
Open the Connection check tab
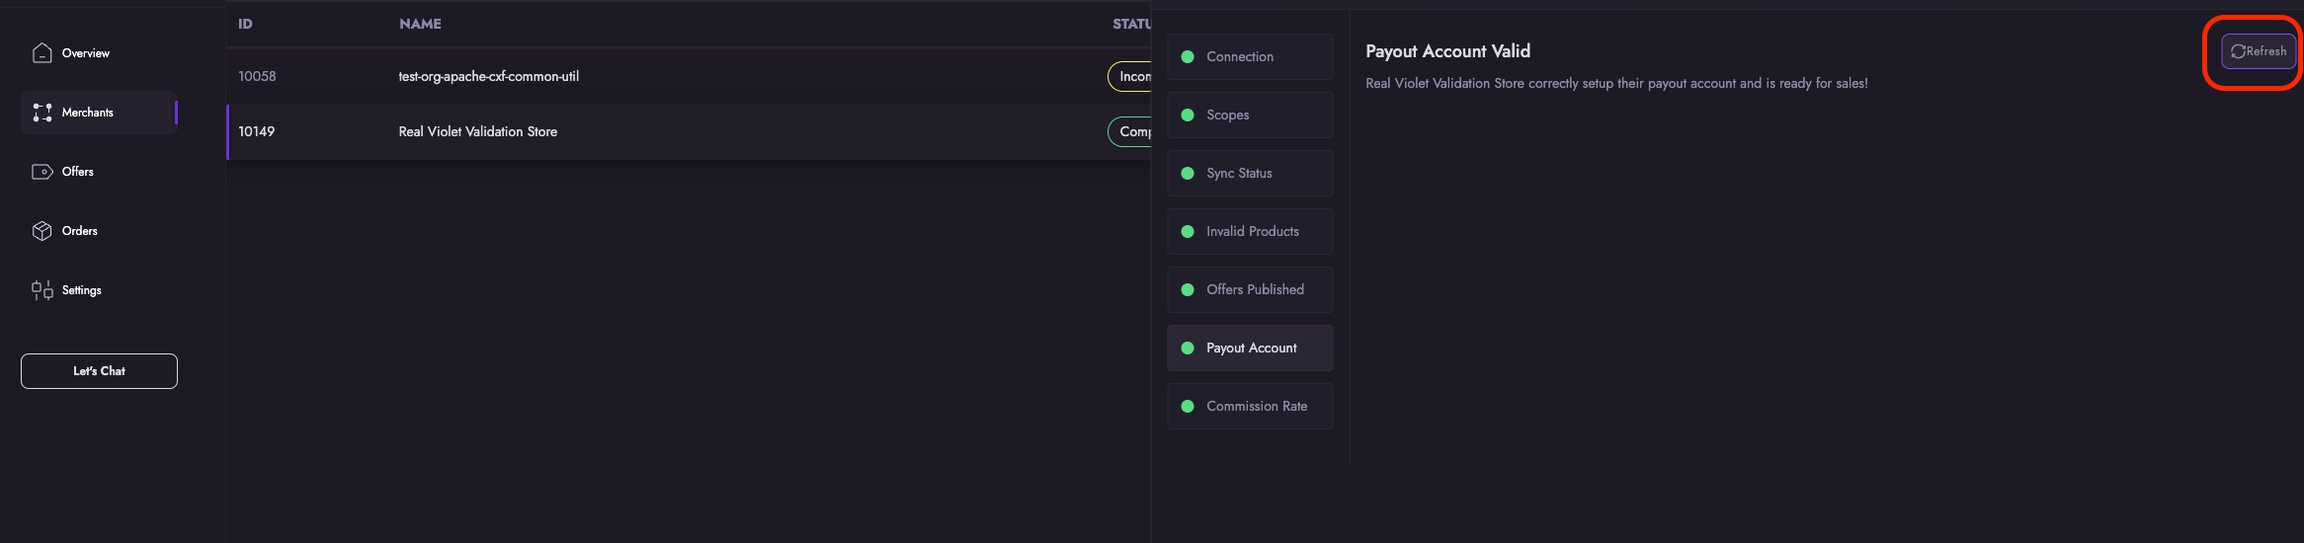[1249, 57]
